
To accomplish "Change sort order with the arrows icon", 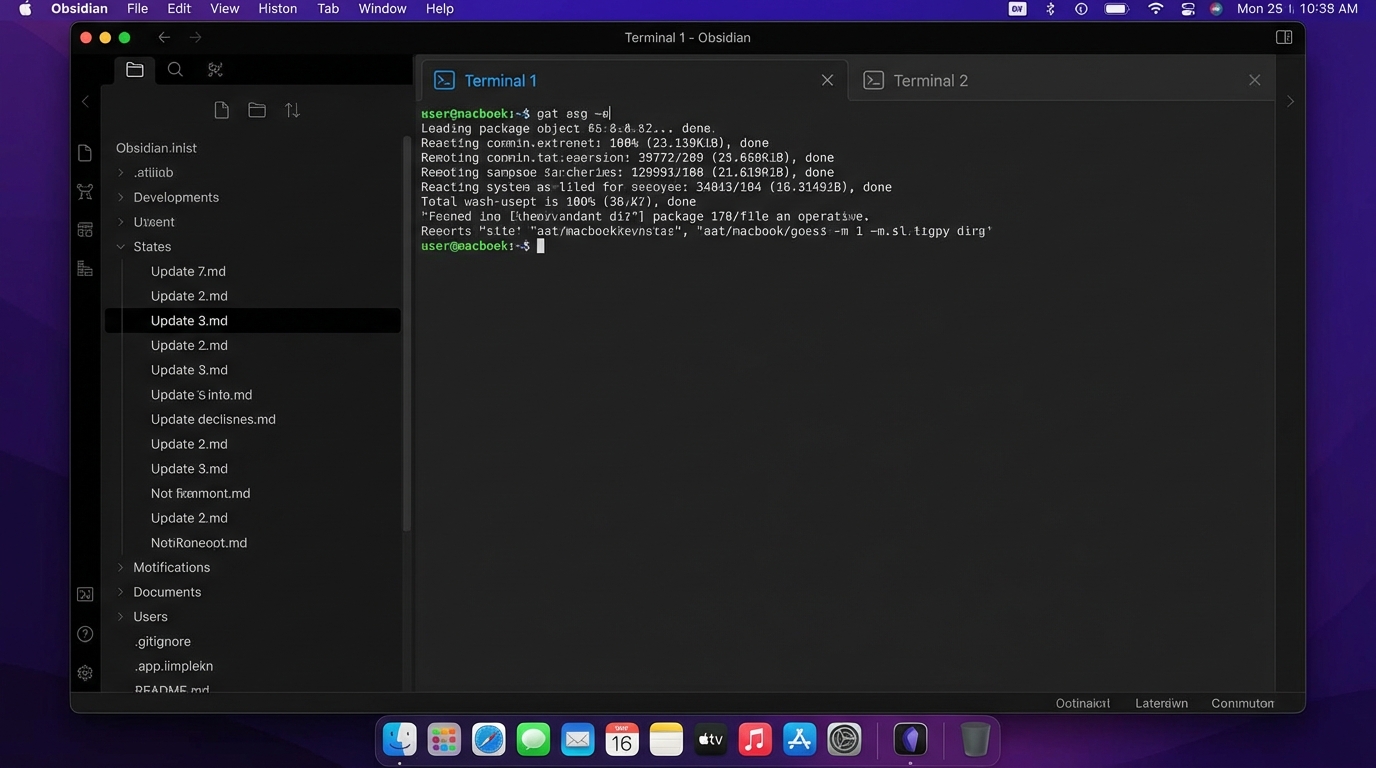I will [292, 110].
